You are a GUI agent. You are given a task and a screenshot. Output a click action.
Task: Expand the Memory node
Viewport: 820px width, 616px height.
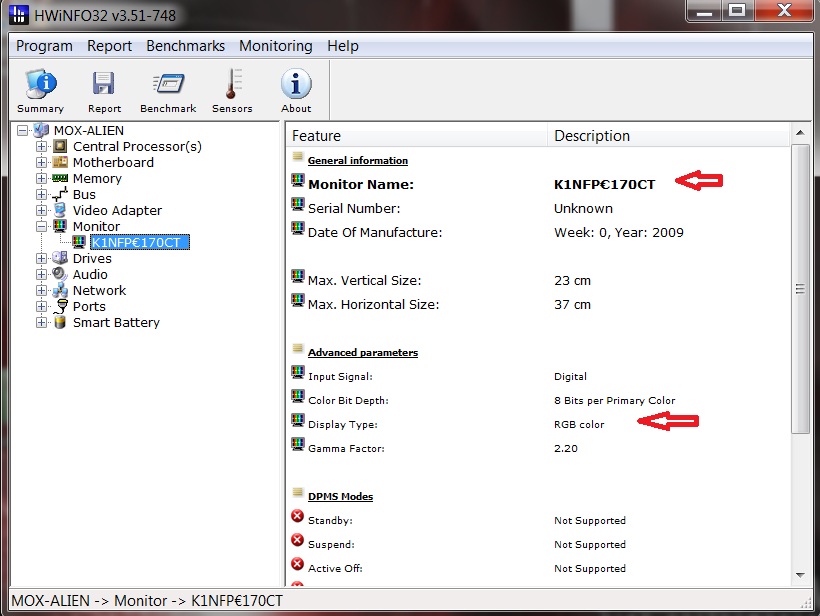(x=41, y=178)
